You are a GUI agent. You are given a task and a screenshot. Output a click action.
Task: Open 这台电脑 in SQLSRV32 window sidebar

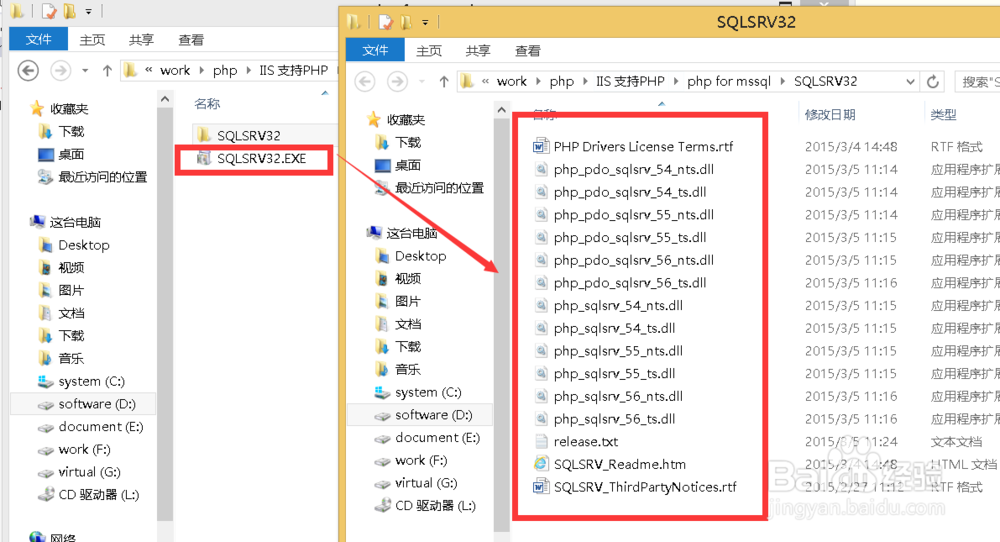click(x=412, y=233)
